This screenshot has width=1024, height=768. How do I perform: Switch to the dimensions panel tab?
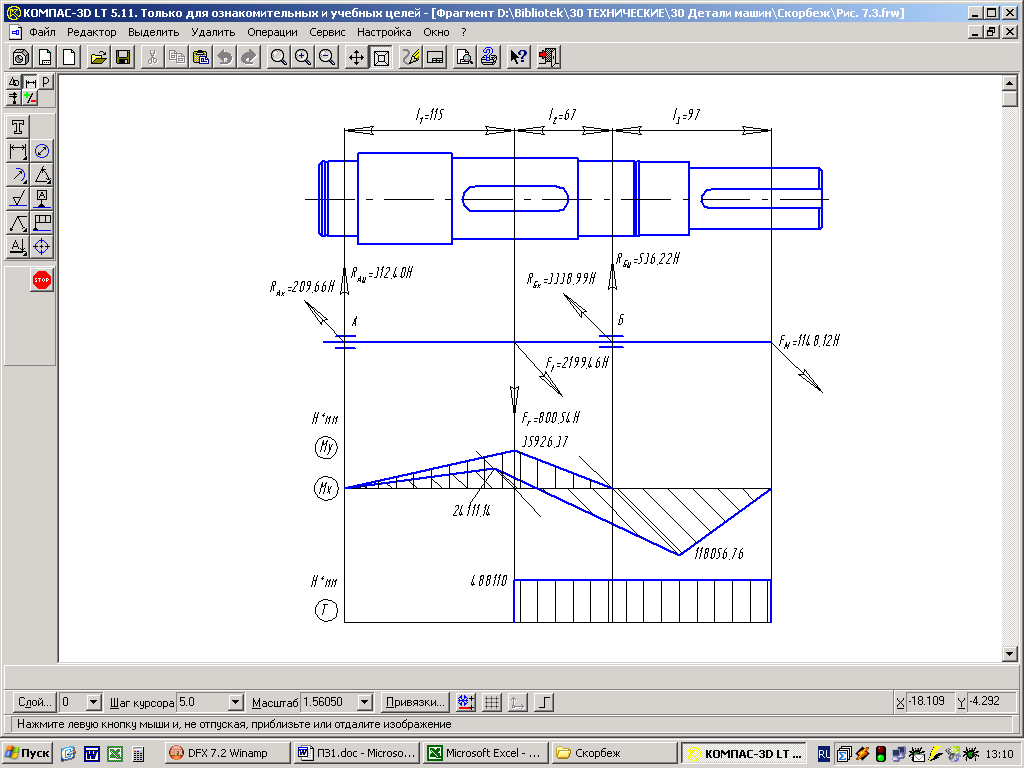pos(30,82)
